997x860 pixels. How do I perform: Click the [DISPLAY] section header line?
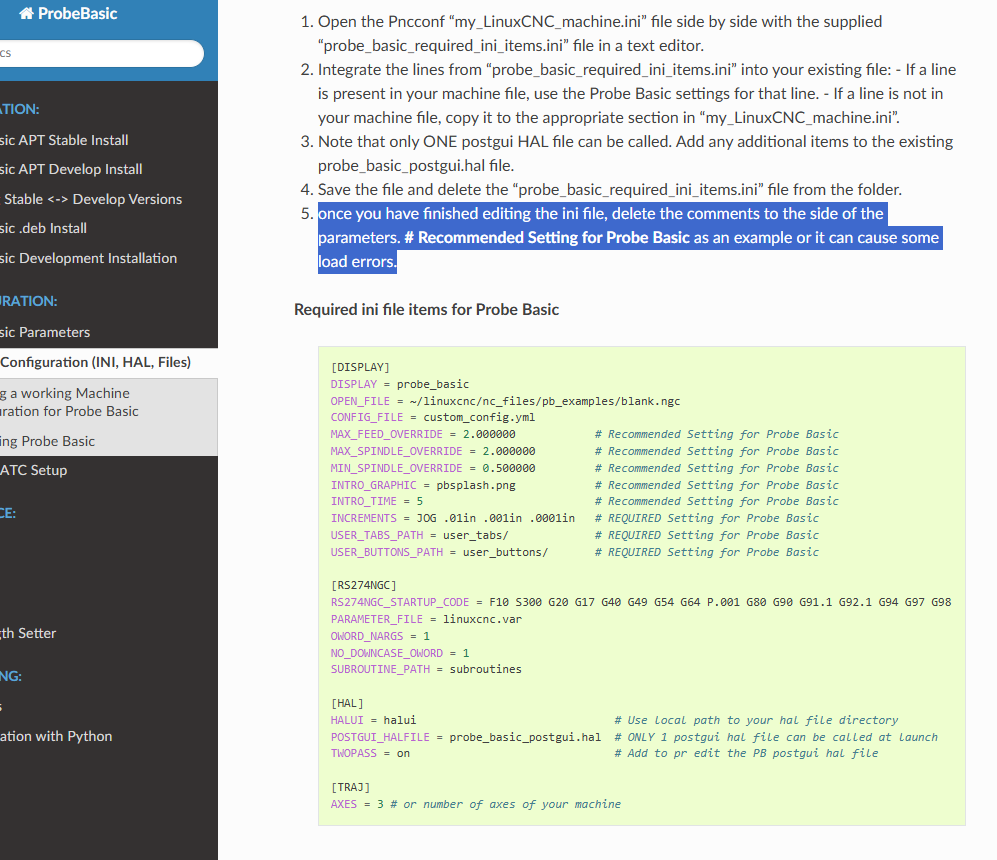point(360,367)
